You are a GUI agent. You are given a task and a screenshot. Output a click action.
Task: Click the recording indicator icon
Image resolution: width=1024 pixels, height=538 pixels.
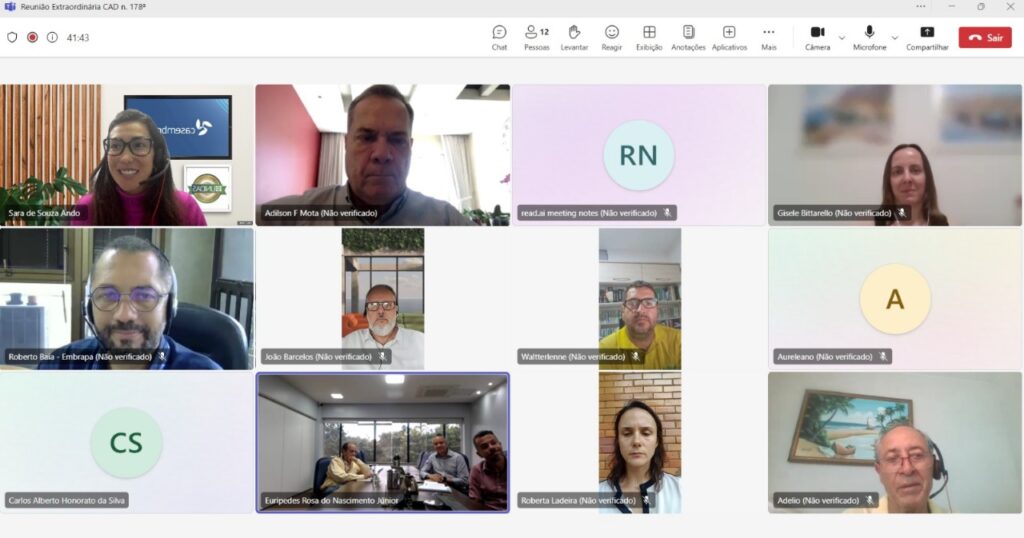(x=32, y=37)
